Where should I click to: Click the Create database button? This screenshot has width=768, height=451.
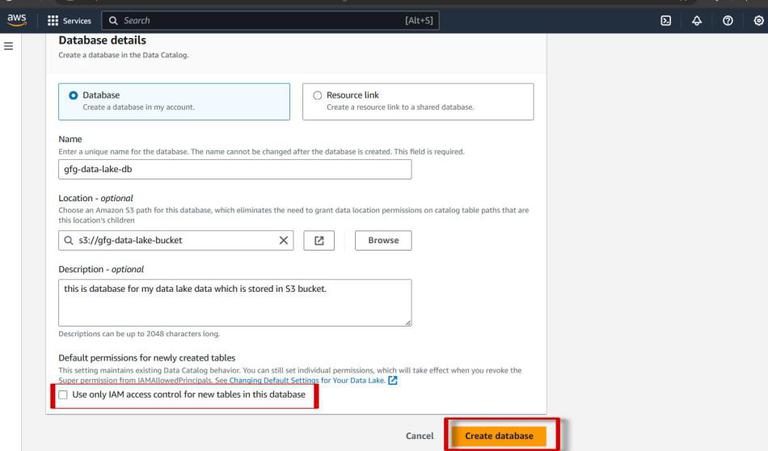499,436
